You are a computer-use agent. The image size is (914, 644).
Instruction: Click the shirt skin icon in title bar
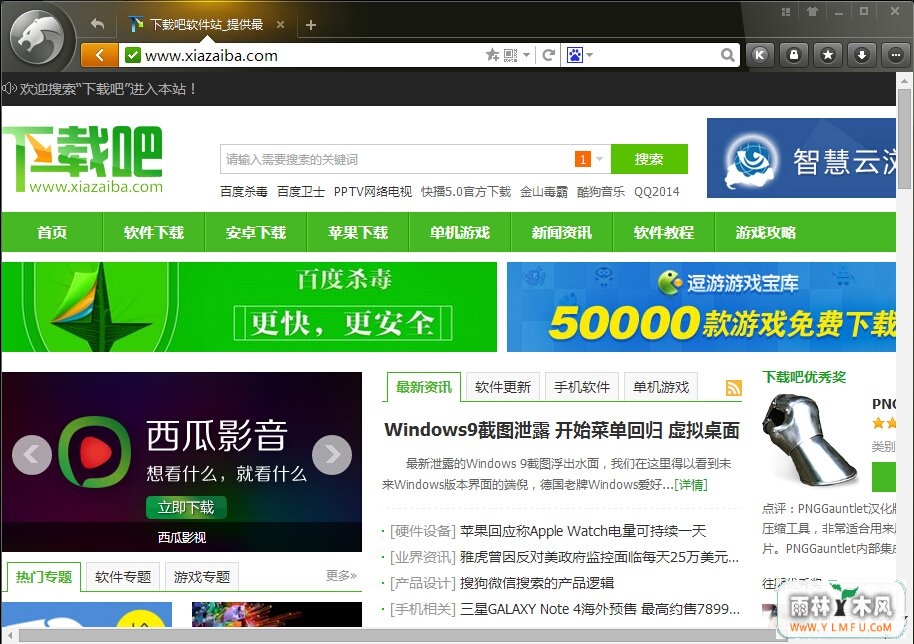point(812,12)
